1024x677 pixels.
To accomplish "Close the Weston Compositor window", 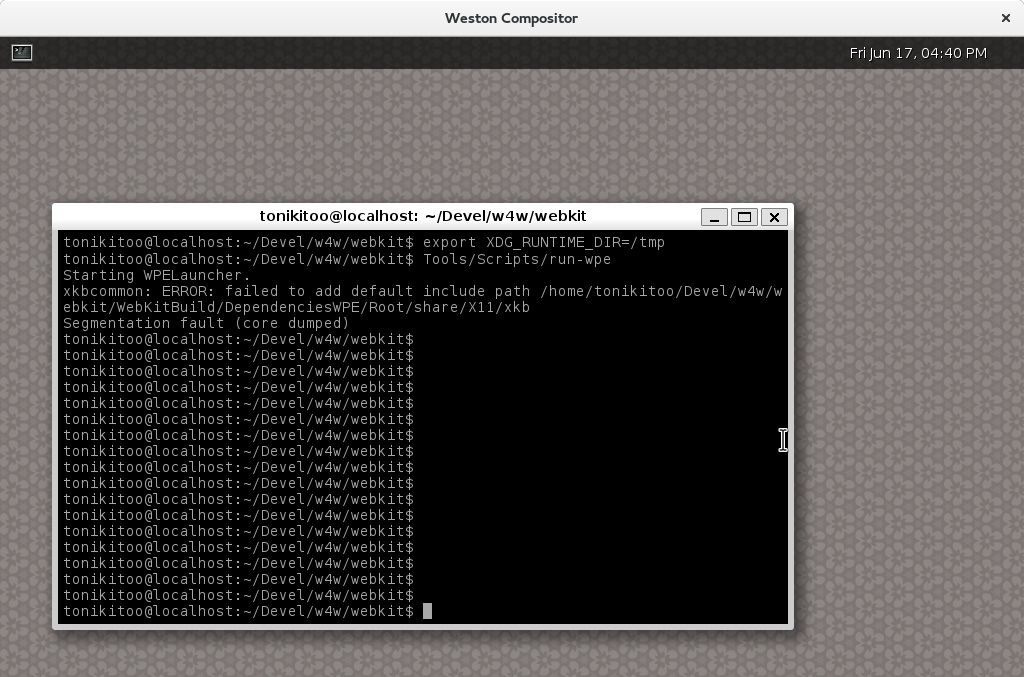I will tap(1006, 18).
